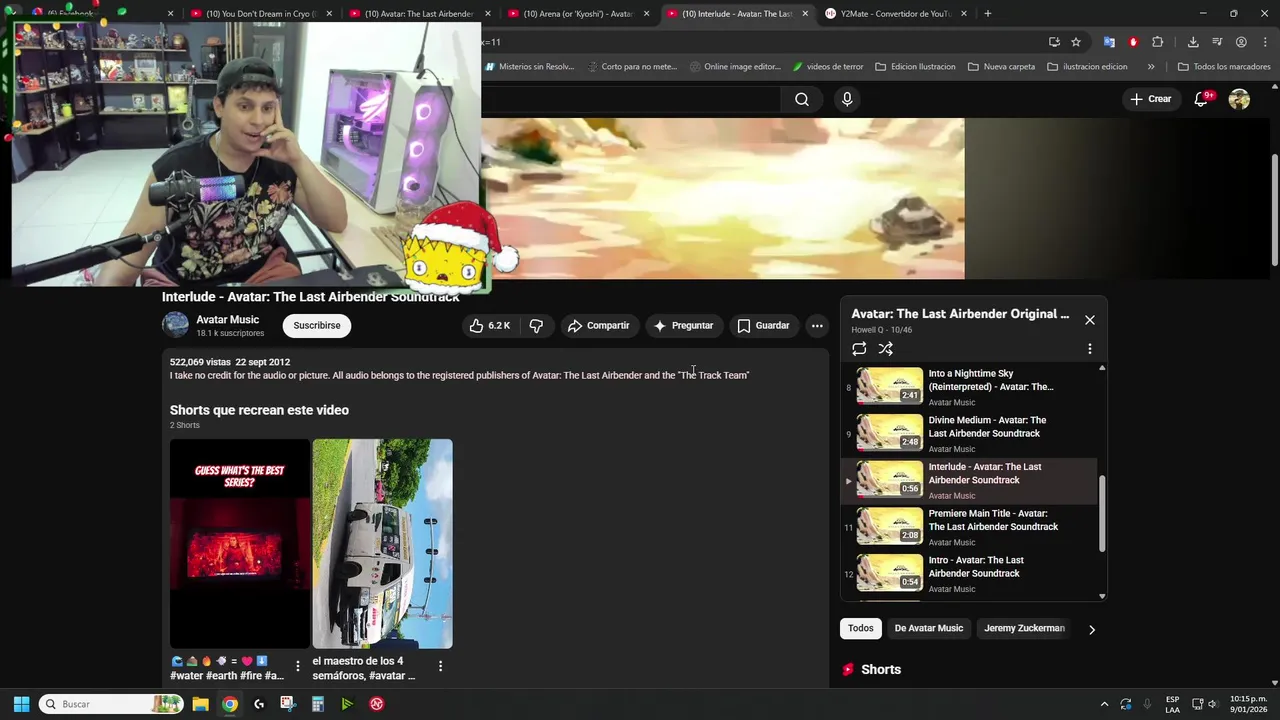Open media controls icon in Chrome toolbar

(1217, 42)
